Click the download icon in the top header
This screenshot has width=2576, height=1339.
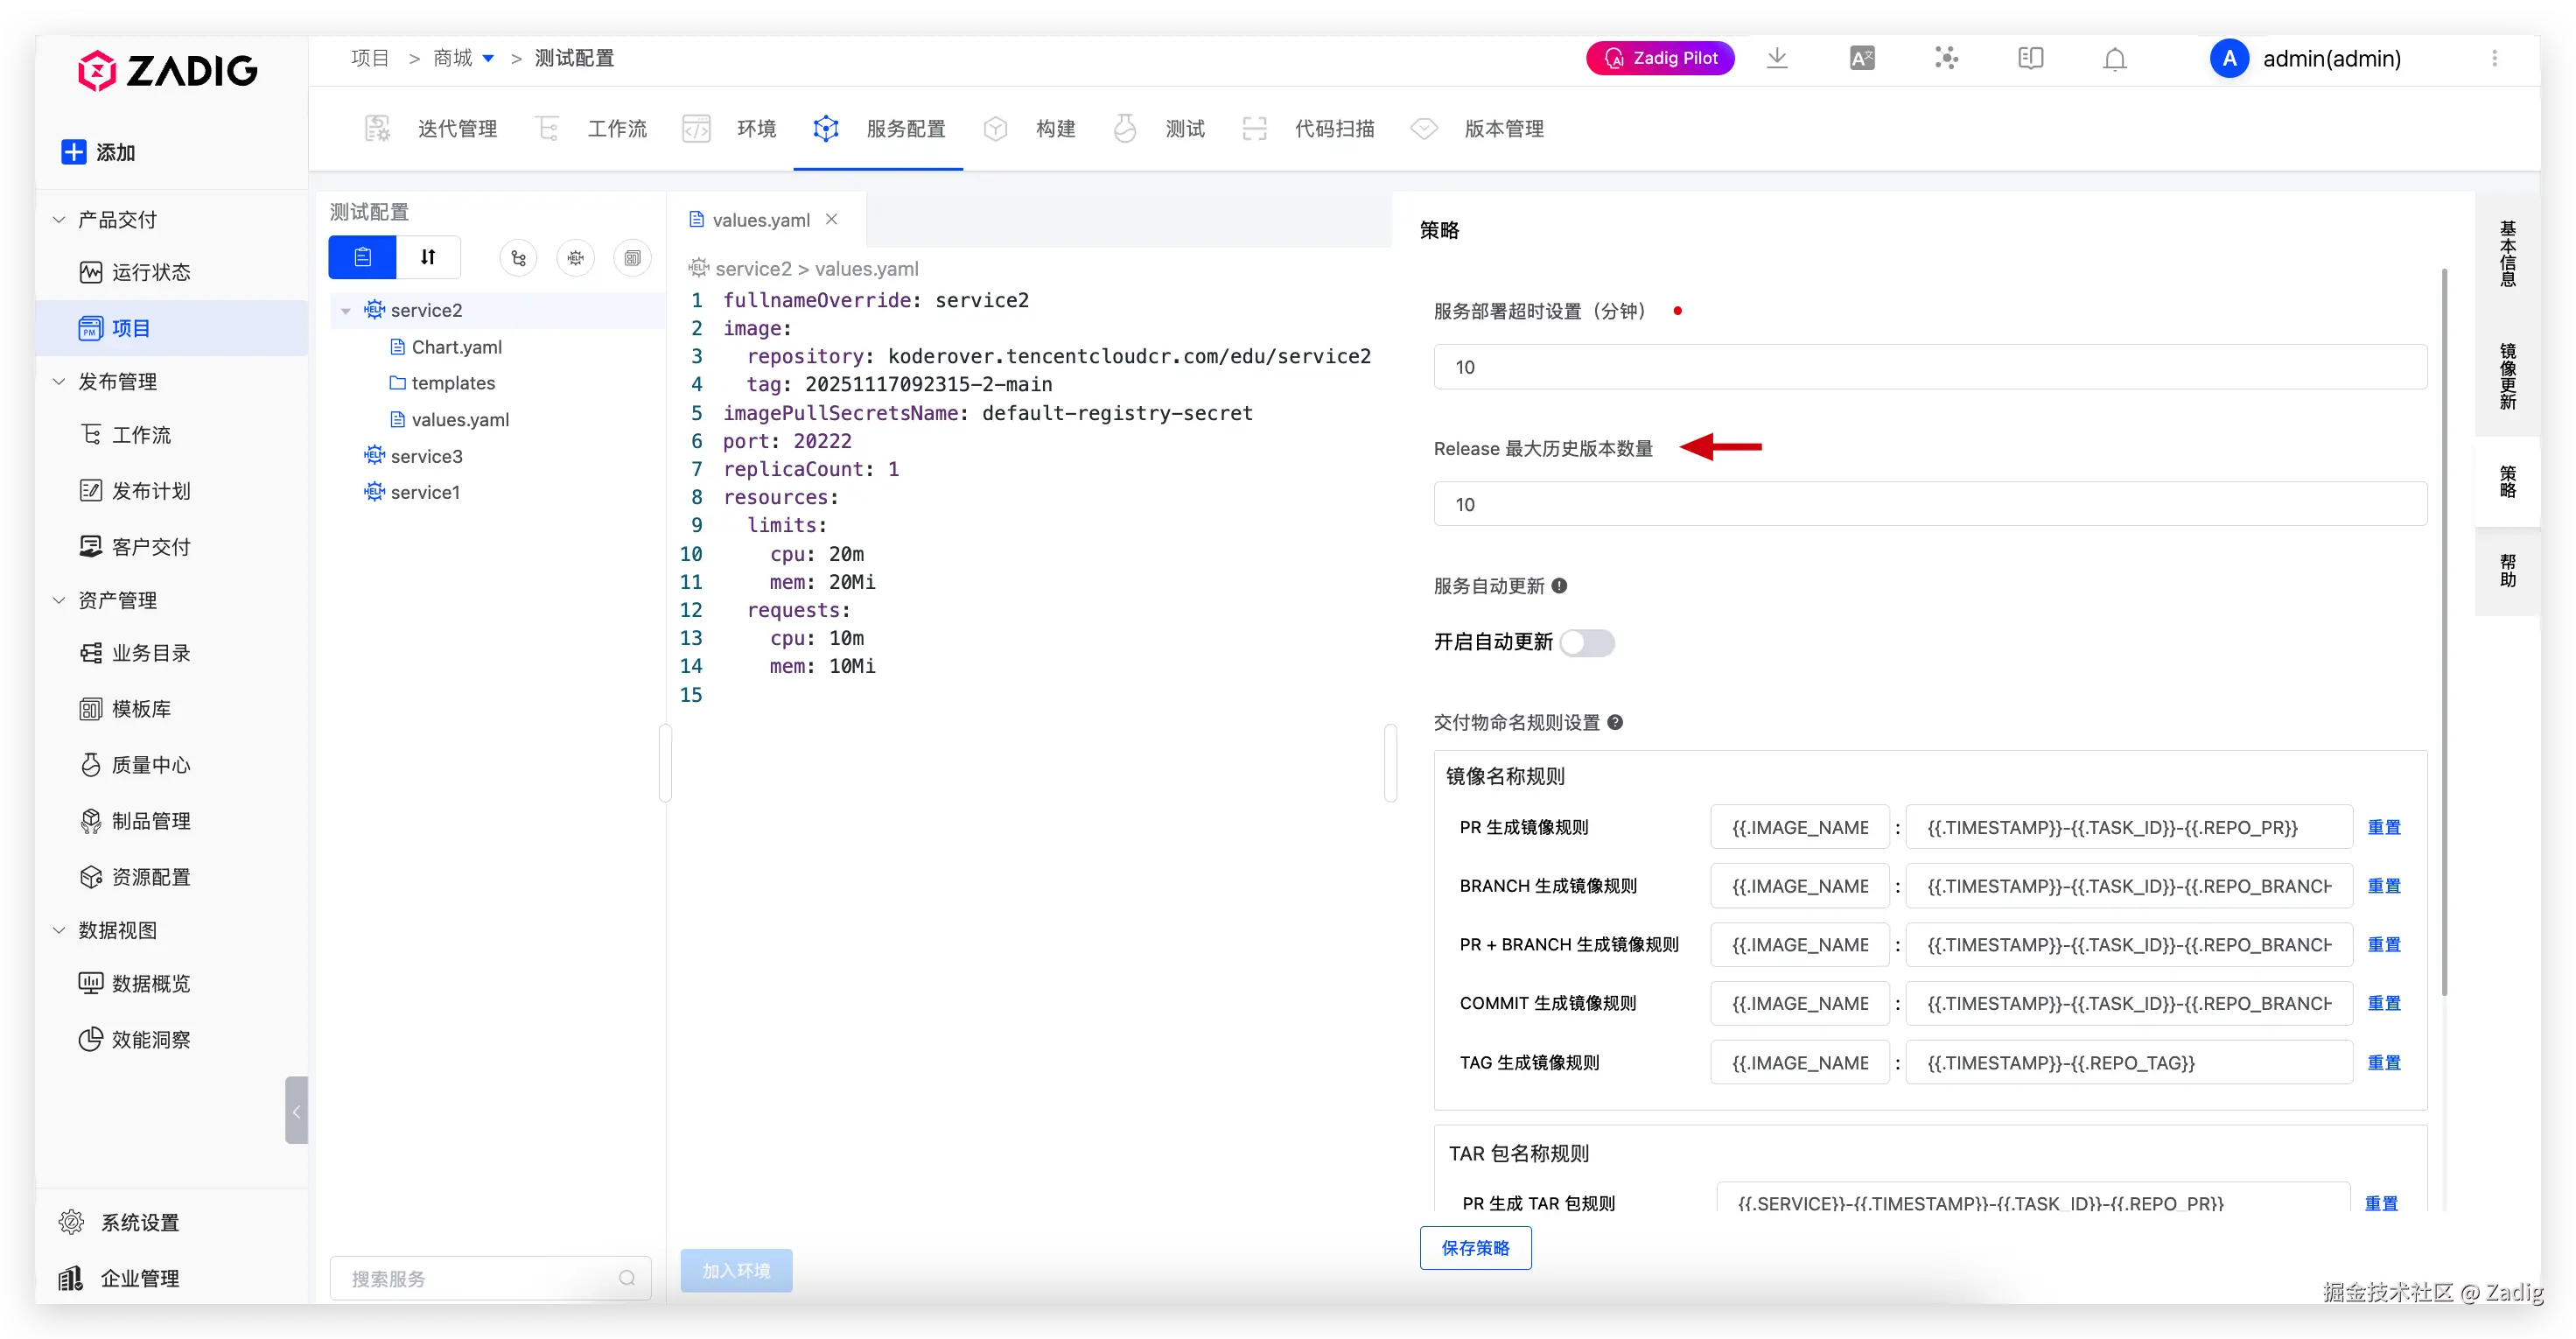point(1777,58)
